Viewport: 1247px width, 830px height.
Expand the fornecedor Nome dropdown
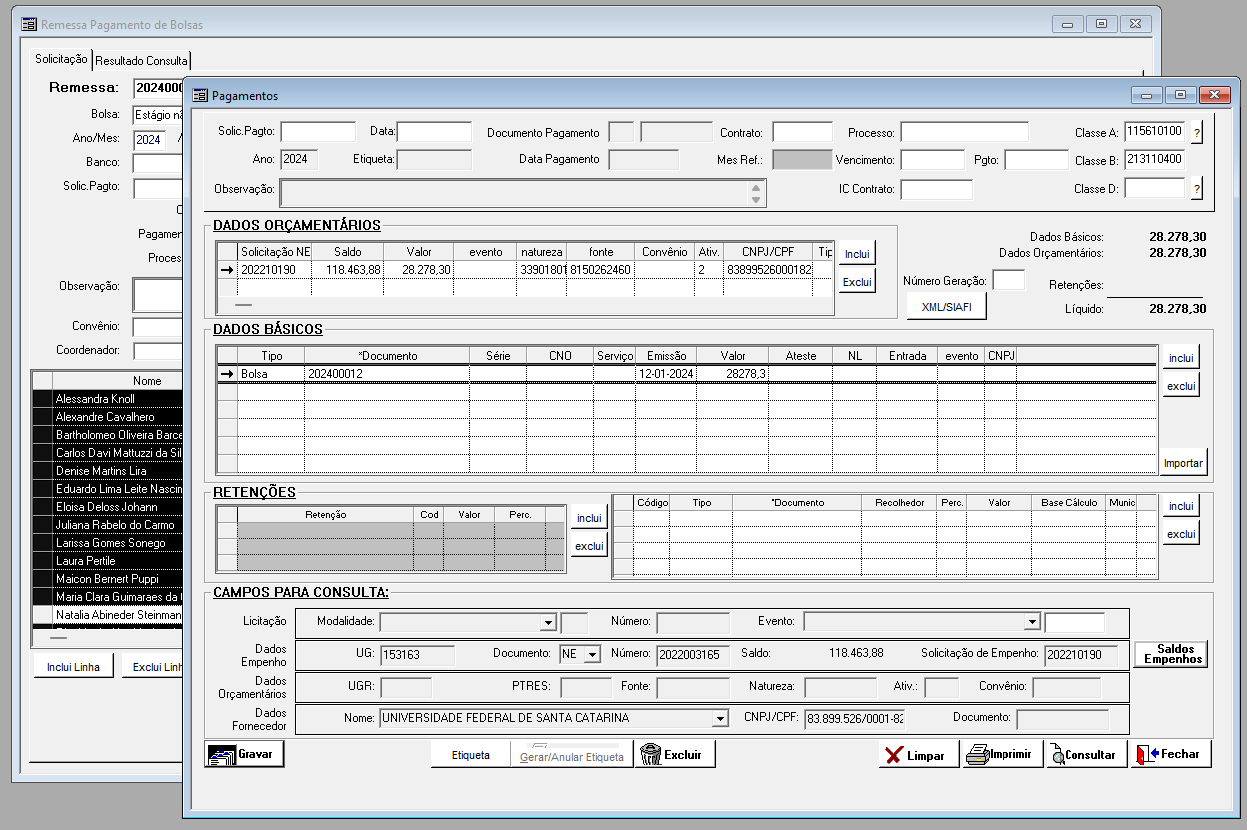719,719
